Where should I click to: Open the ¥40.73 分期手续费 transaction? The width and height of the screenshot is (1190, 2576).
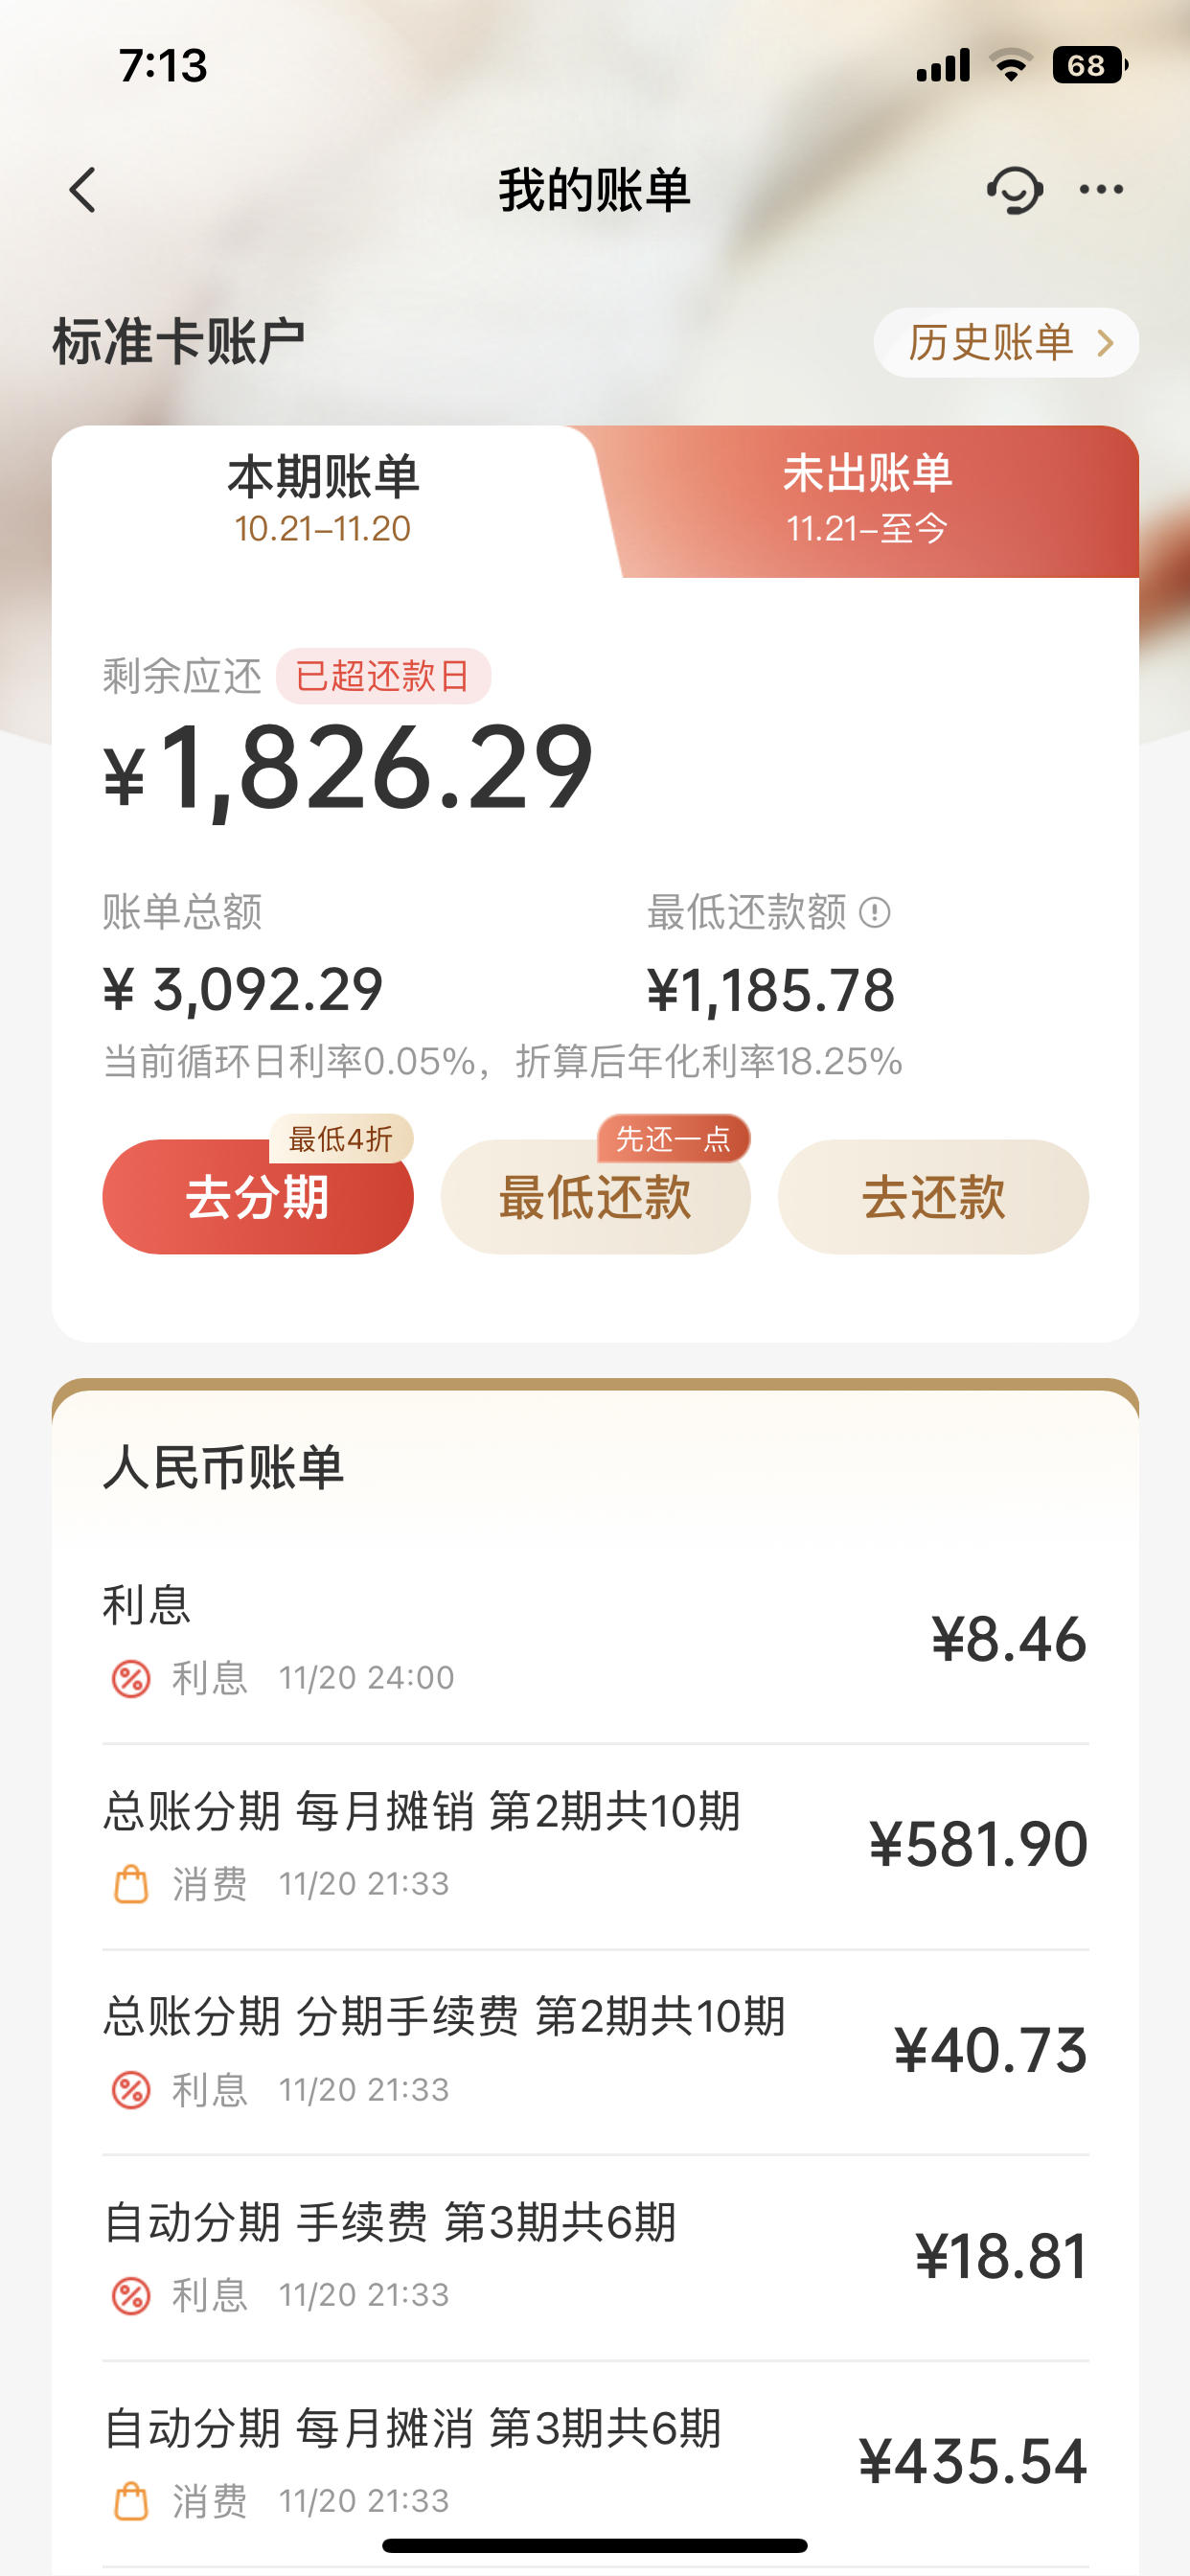[595, 2052]
